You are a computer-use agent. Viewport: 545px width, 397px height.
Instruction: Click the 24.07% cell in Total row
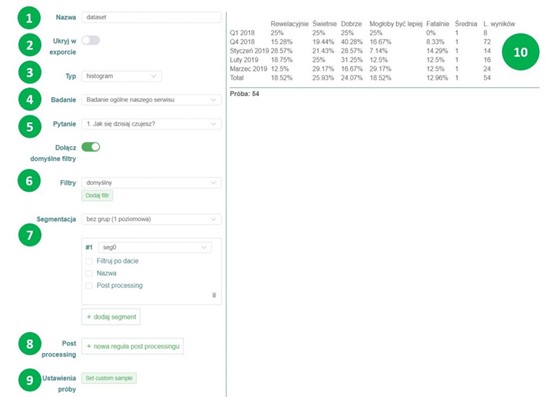[351, 78]
